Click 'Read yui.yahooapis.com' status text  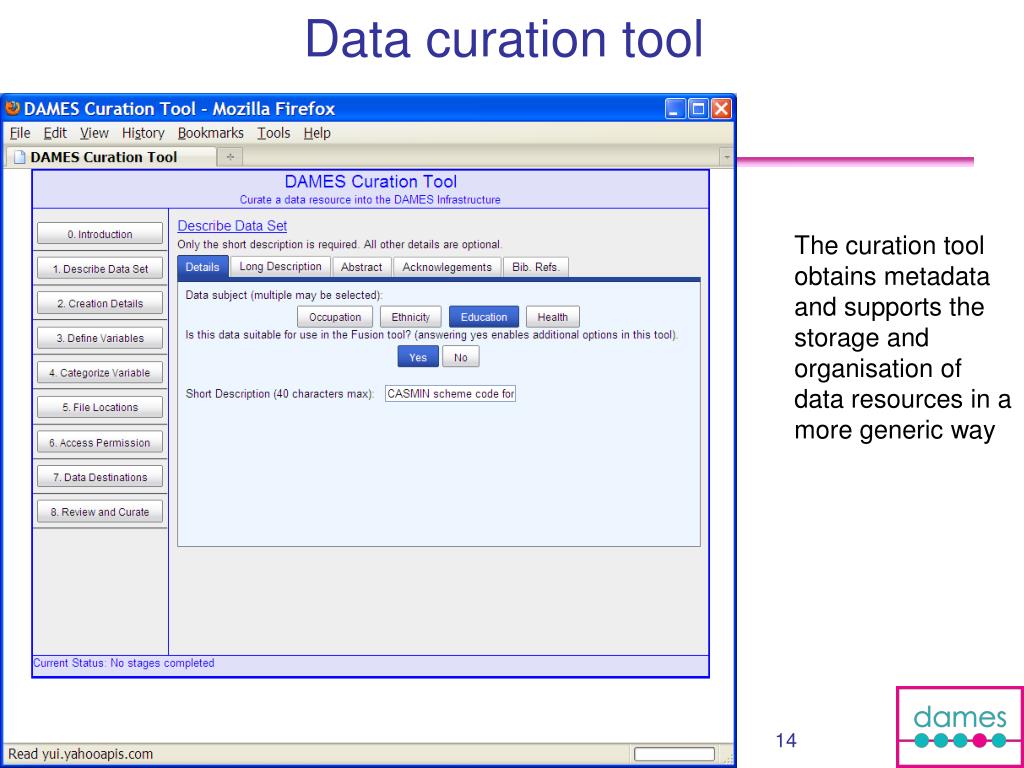point(80,754)
